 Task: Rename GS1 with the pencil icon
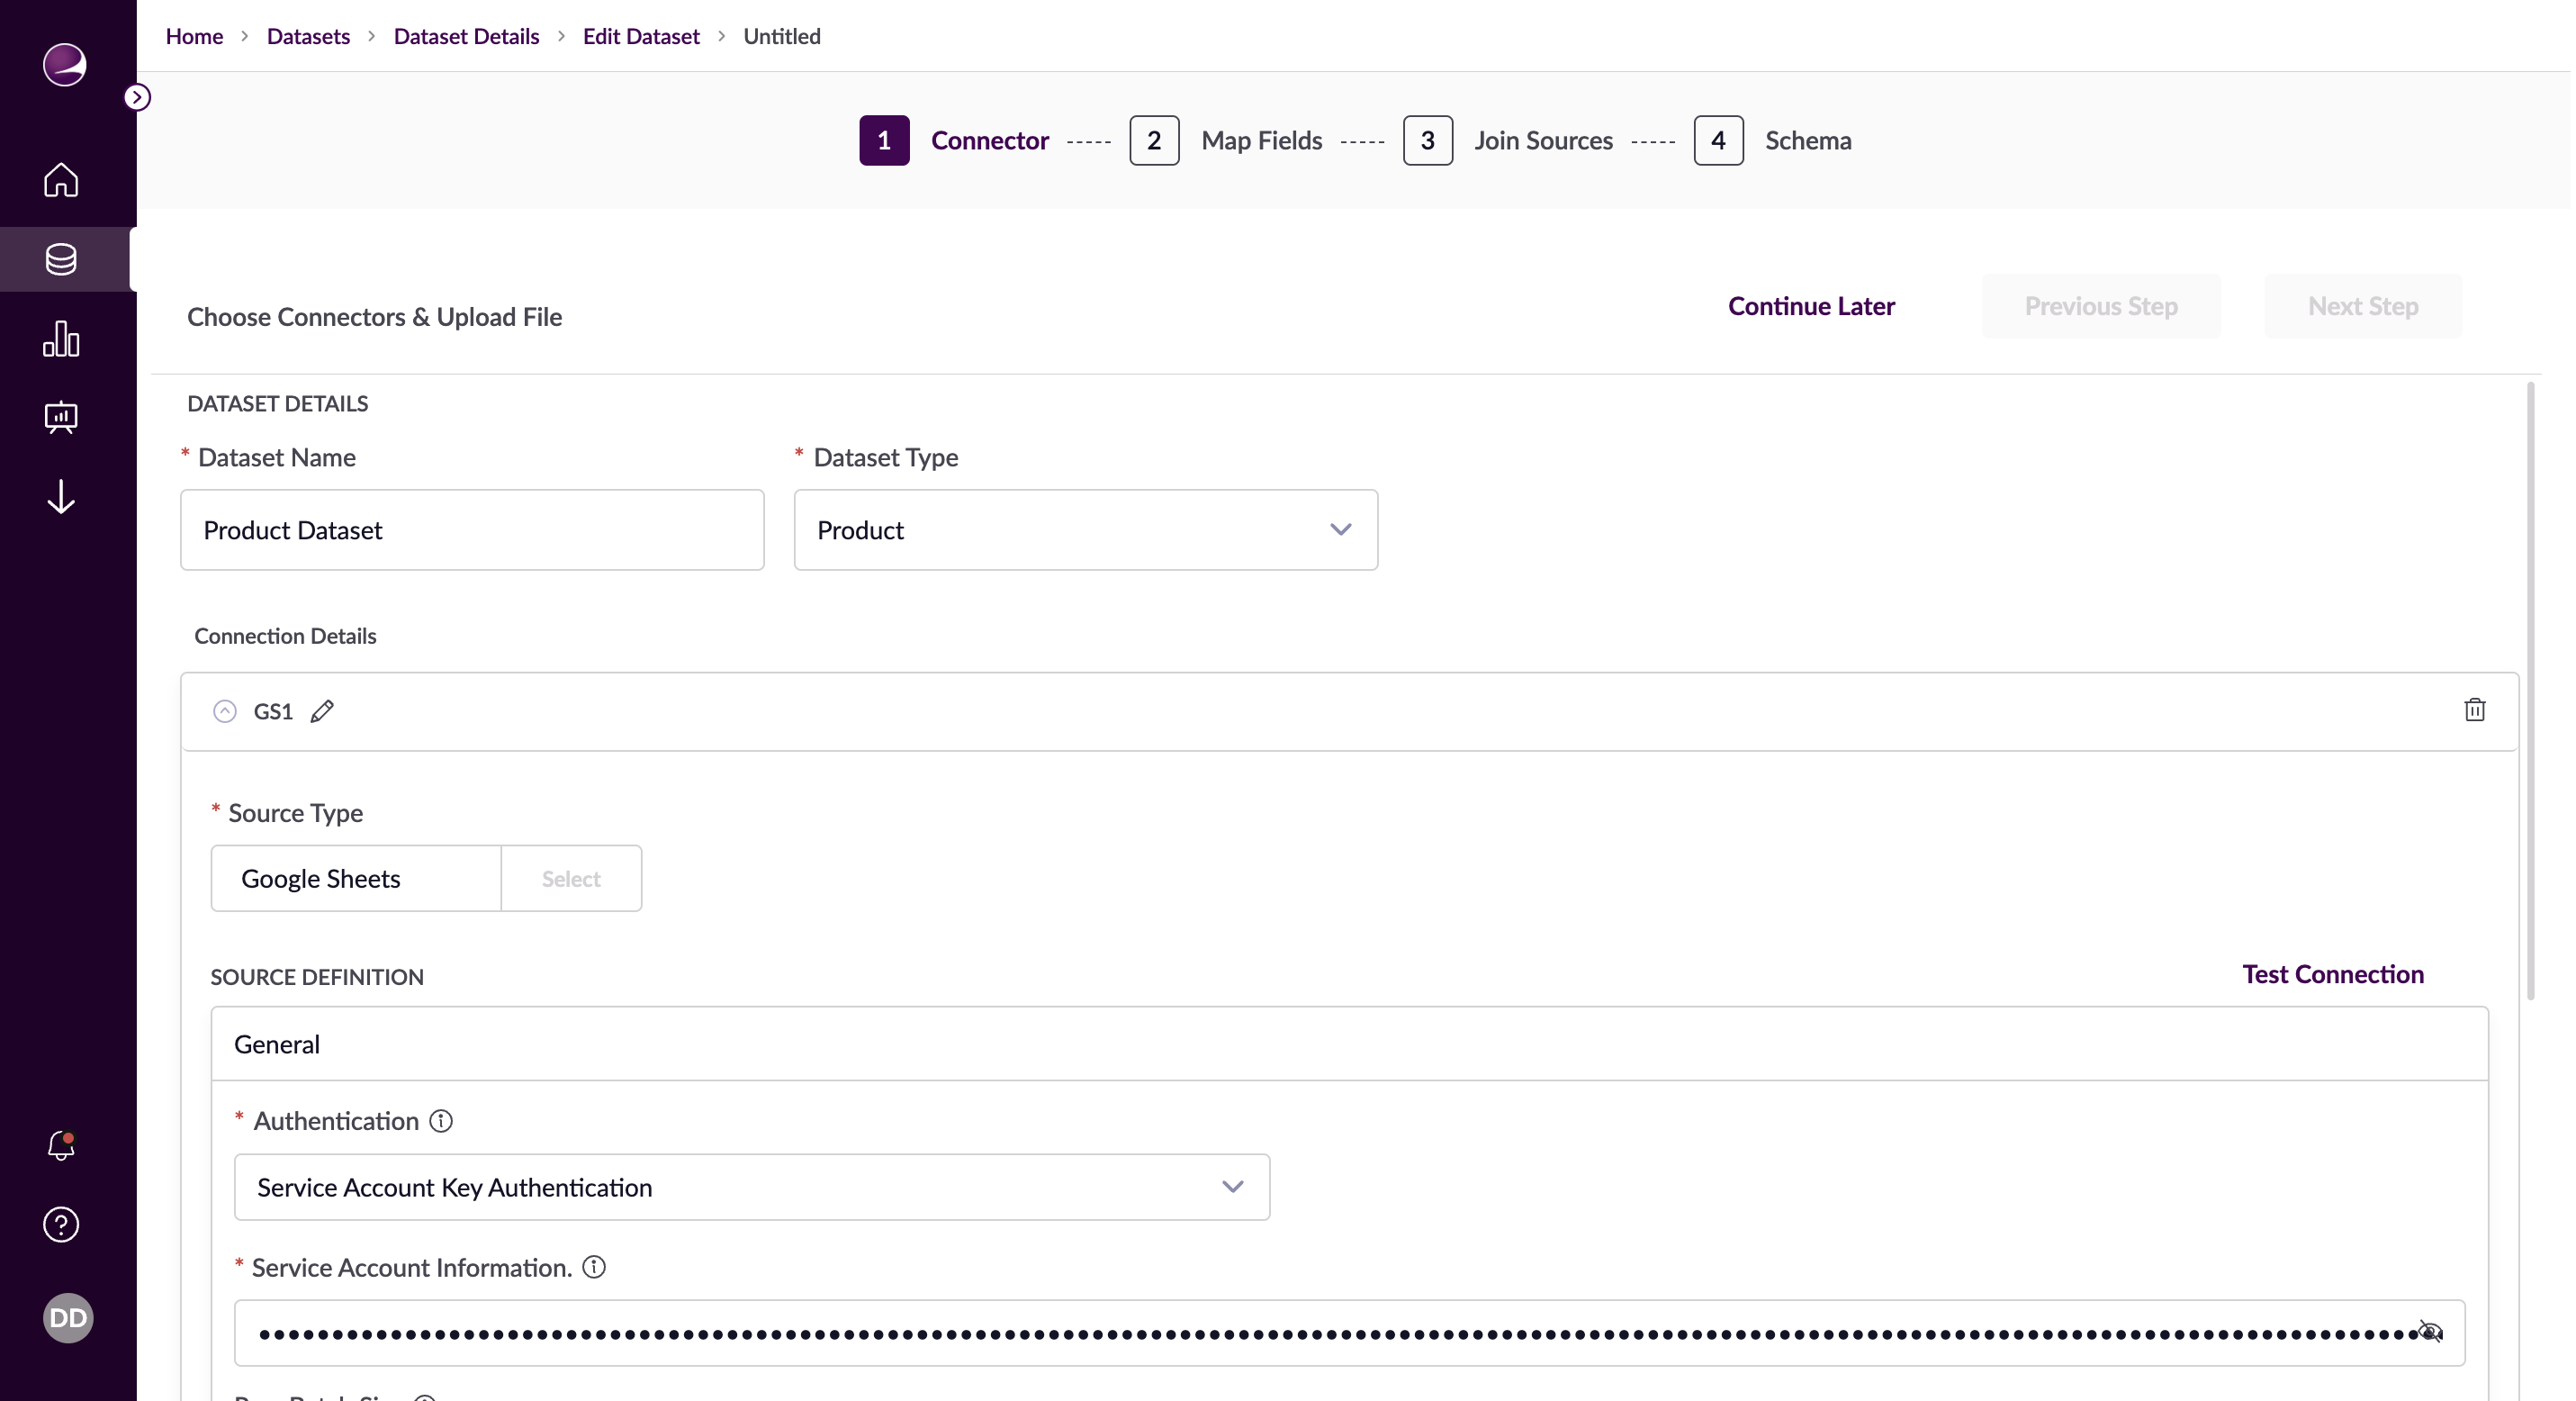pyautogui.click(x=322, y=711)
